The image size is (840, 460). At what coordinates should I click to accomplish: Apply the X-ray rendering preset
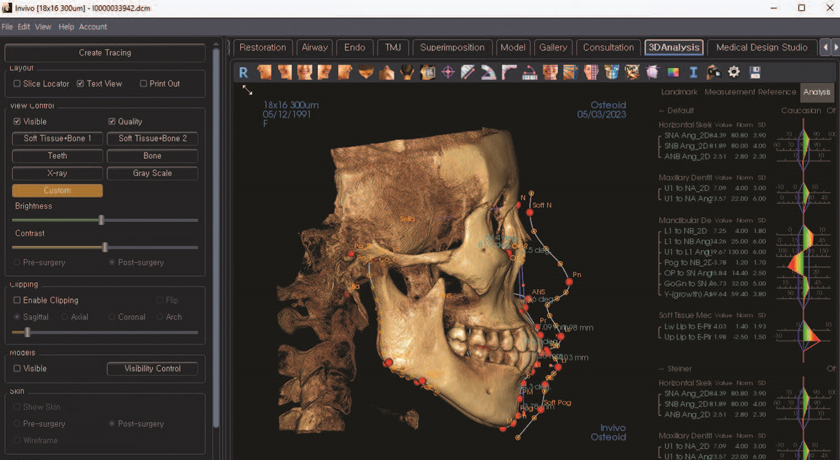(x=57, y=173)
